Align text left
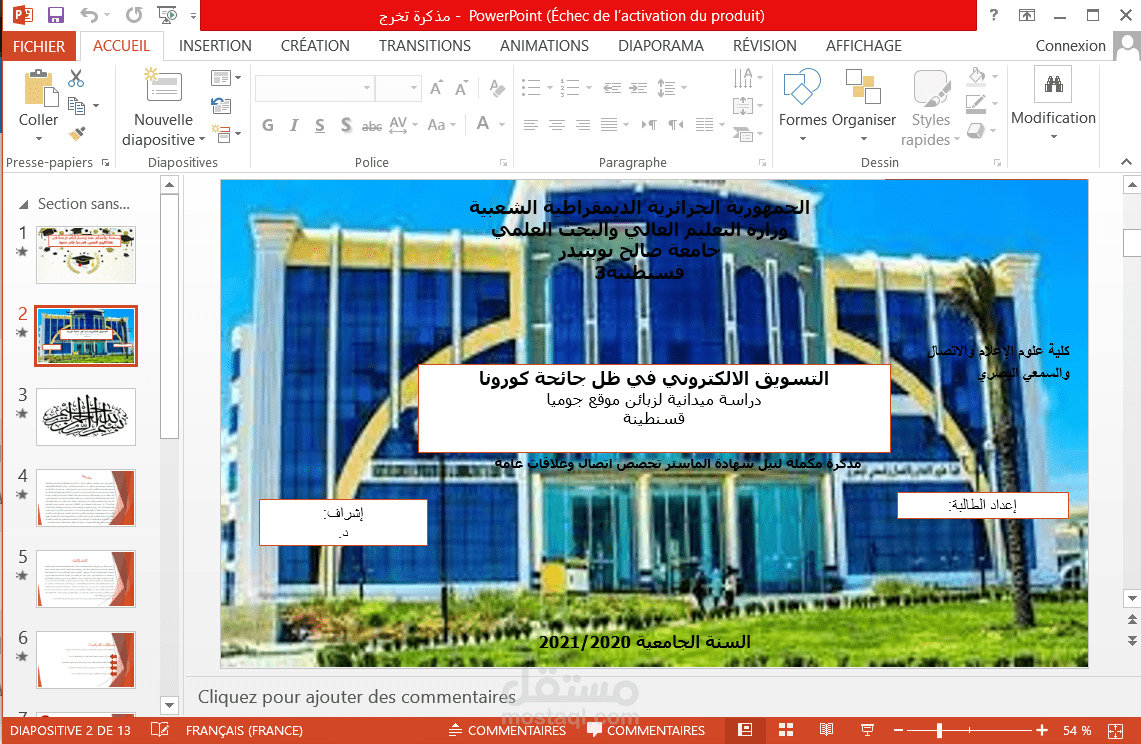This screenshot has width=1141, height=744. point(530,125)
